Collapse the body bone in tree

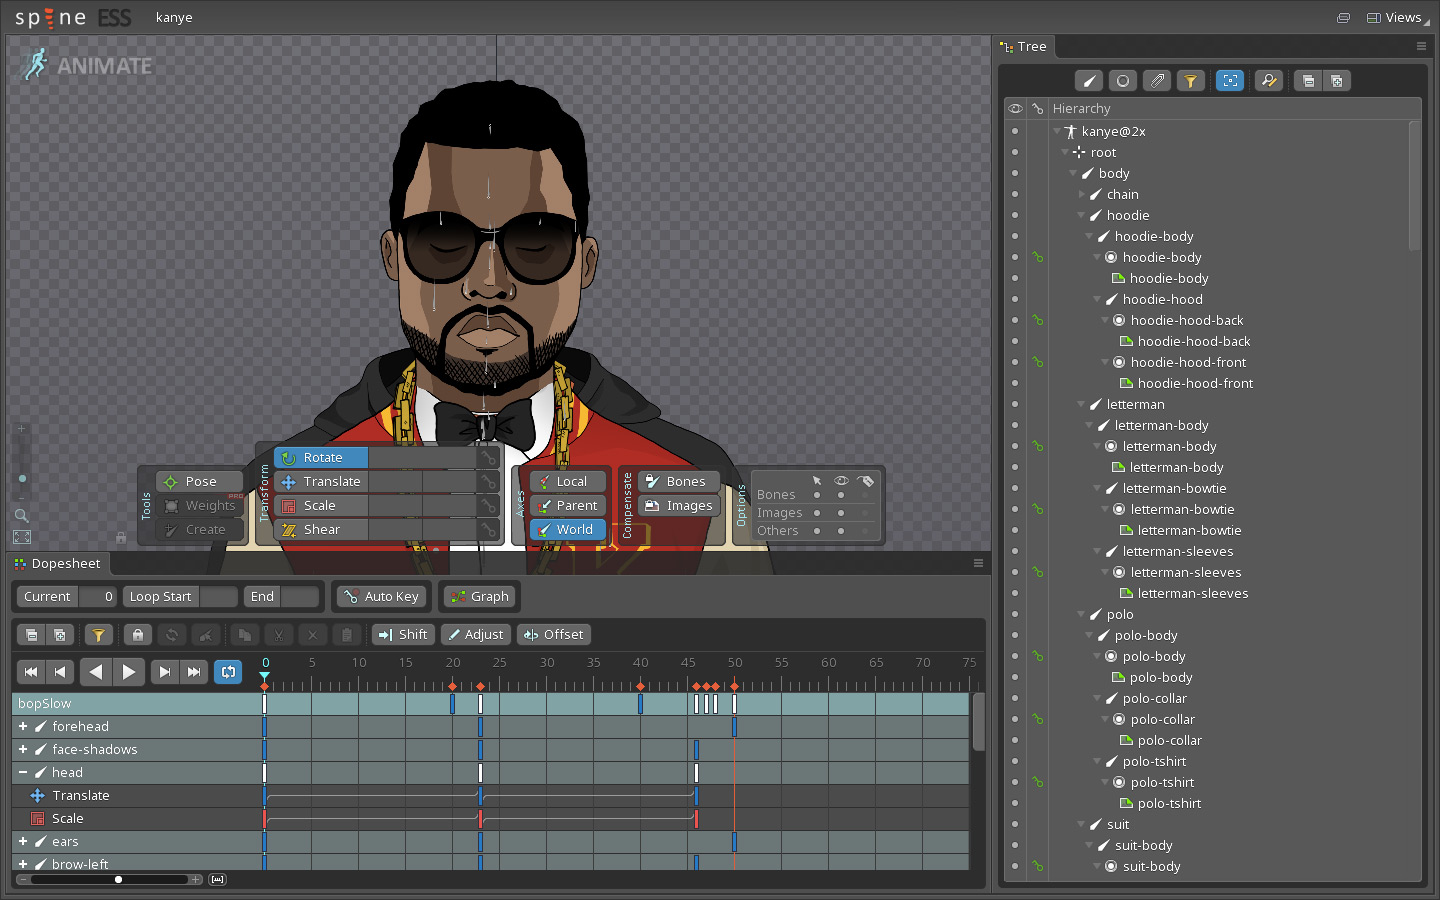pyautogui.click(x=1073, y=173)
